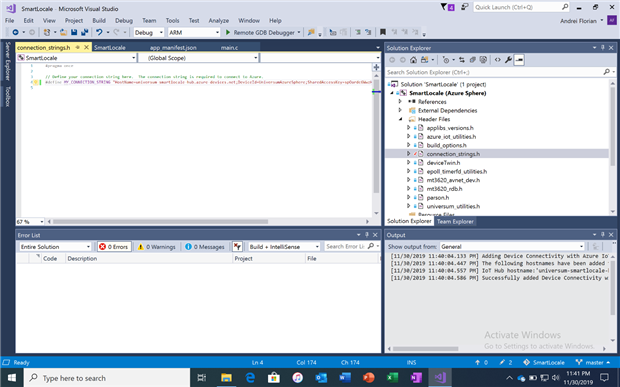Click Andrei Florian account name
The height and width of the screenshot is (387, 620).
click(578, 21)
